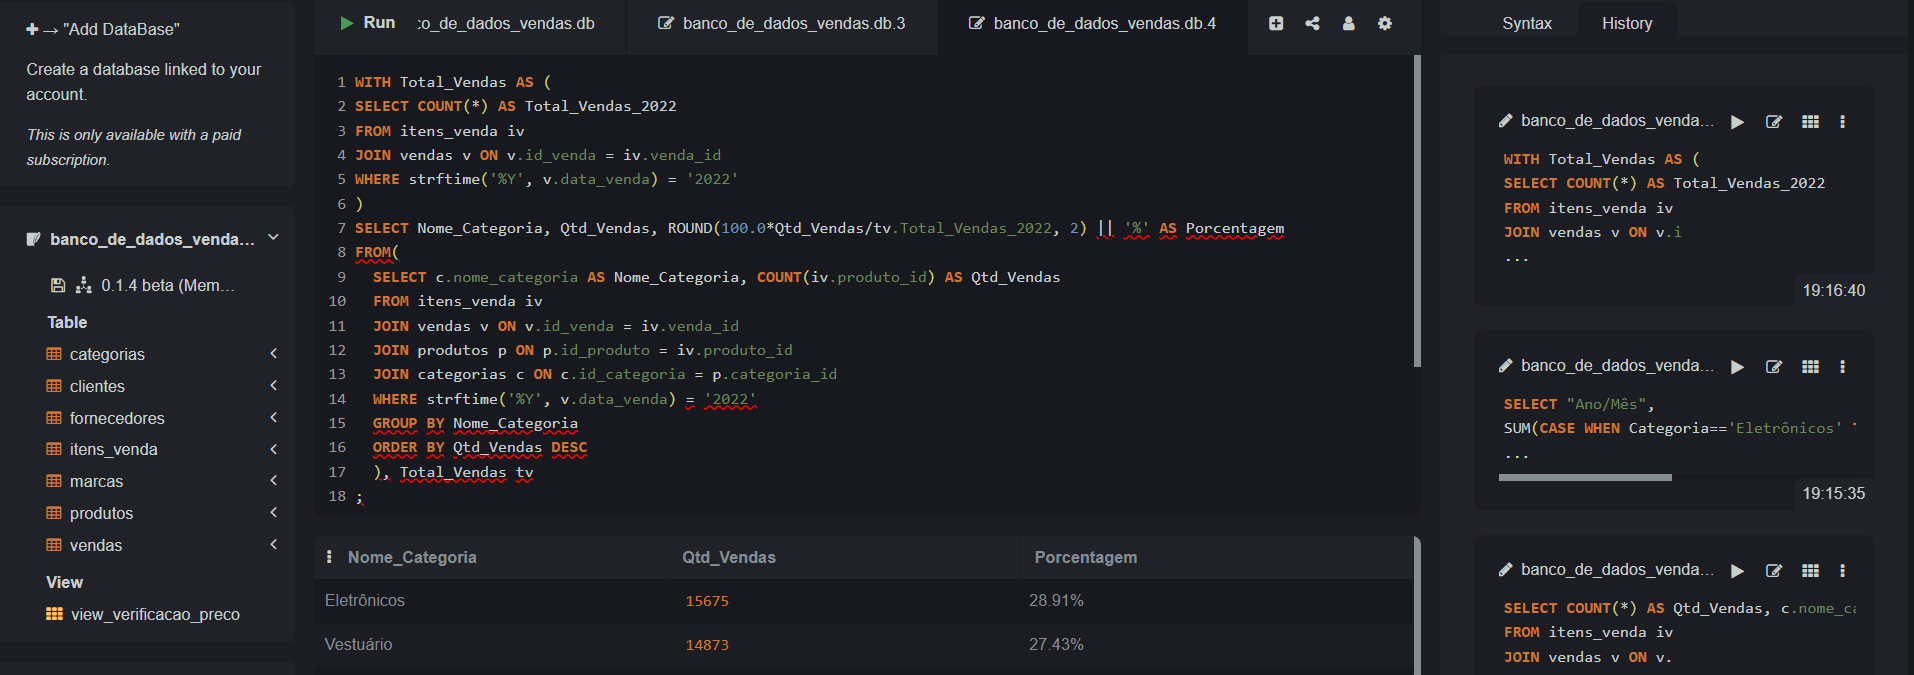
Task: Select the fornecedores table
Action: pyautogui.click(x=117, y=418)
